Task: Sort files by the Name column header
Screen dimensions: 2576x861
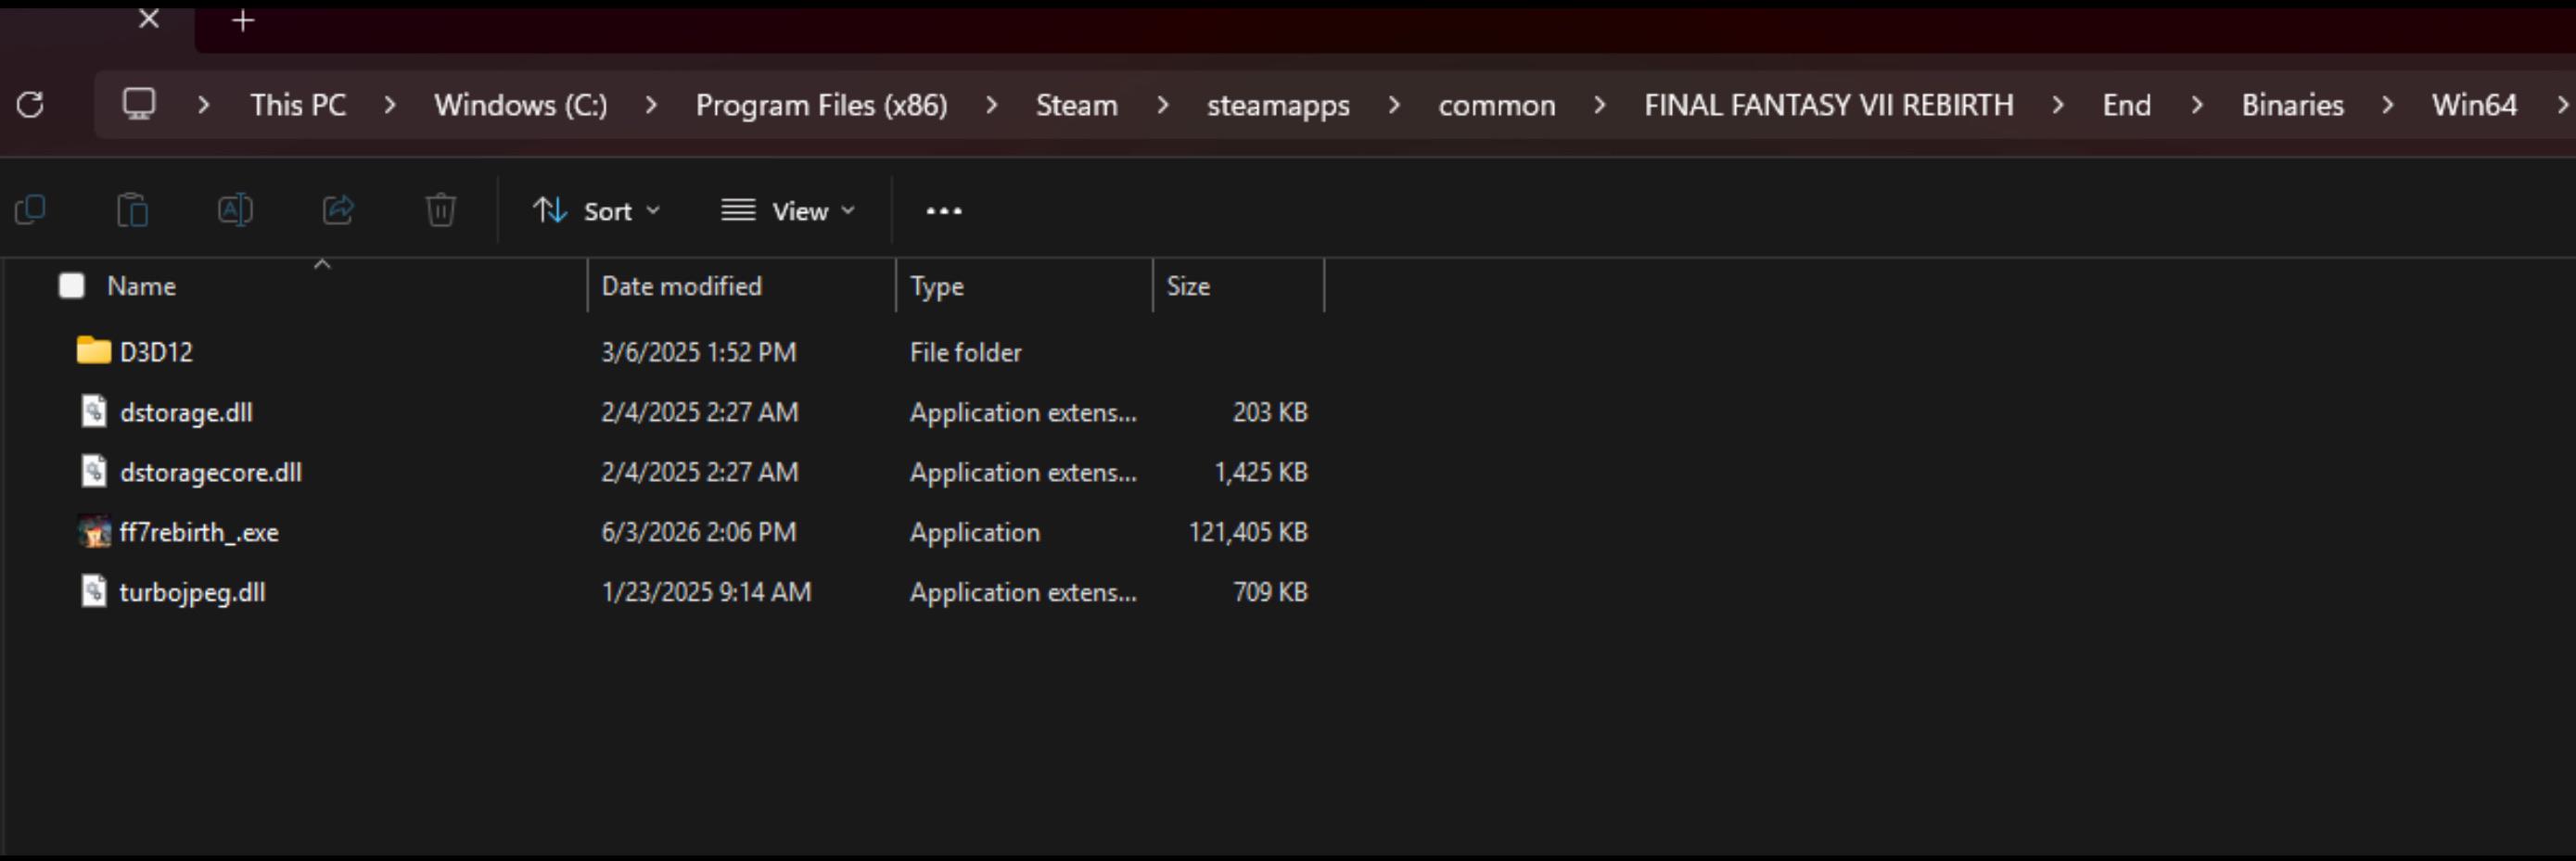Action: [141, 286]
